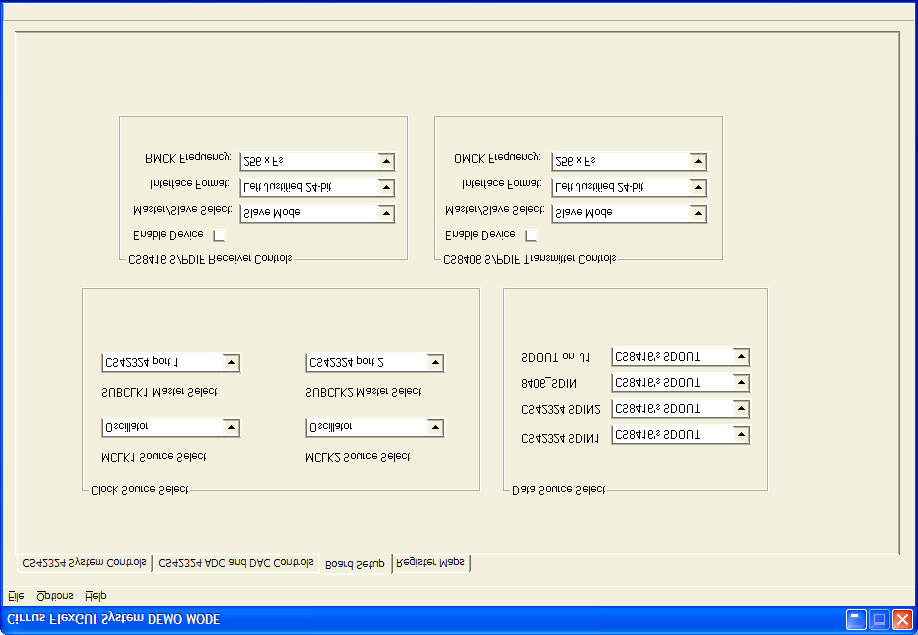Image resolution: width=918 pixels, height=635 pixels.
Task: Open the Options menu
Action: tap(53, 595)
